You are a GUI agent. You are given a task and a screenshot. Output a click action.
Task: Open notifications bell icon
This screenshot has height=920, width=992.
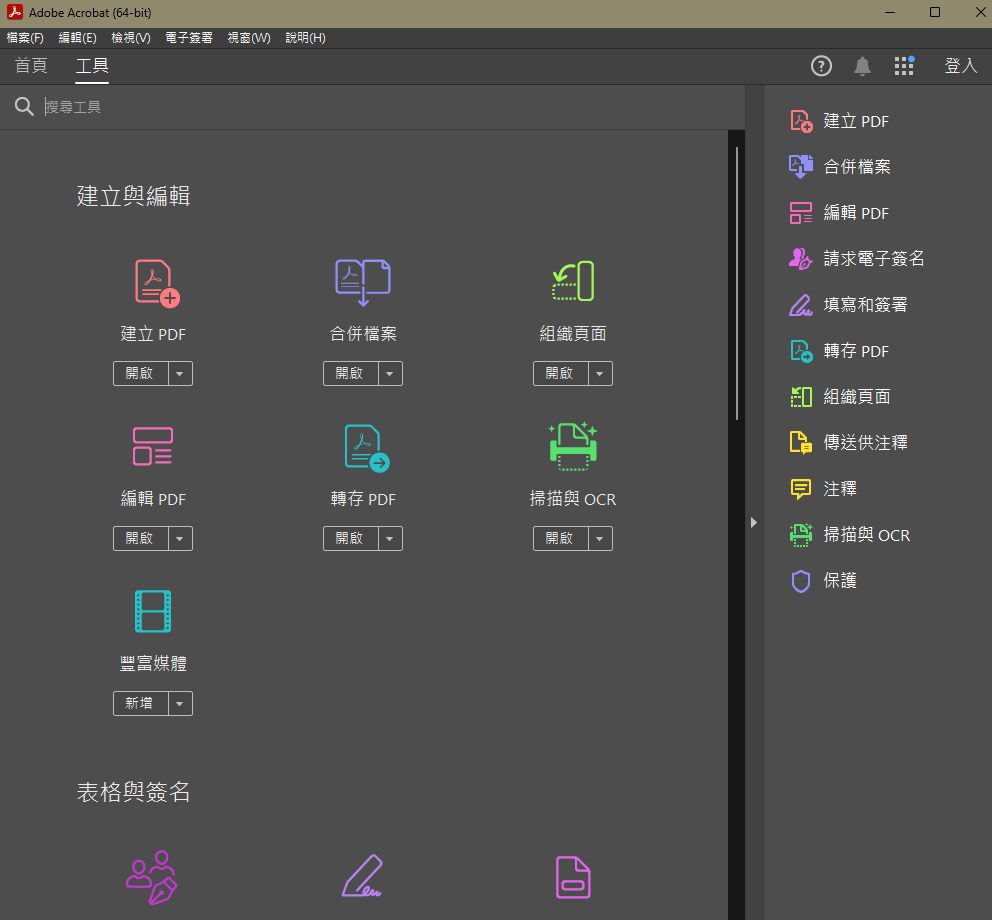(862, 66)
